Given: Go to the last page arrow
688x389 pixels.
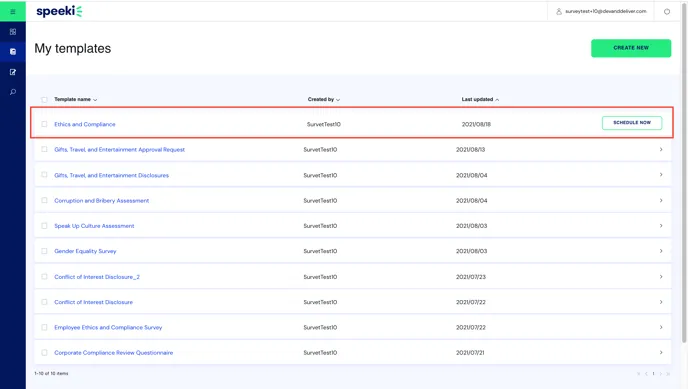Looking at the screenshot, I should click(x=668, y=374).
